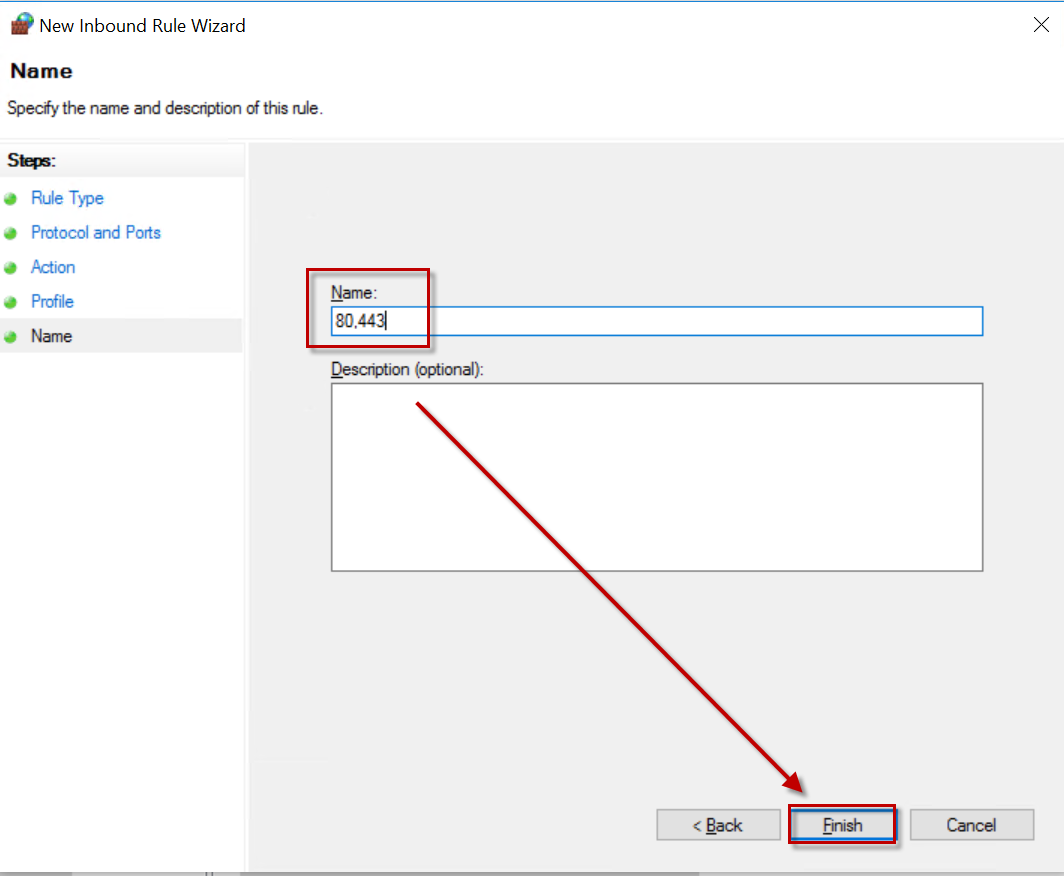Click the green bullet beside Action step
Viewport: 1064px width, 876px height.
tap(11, 268)
